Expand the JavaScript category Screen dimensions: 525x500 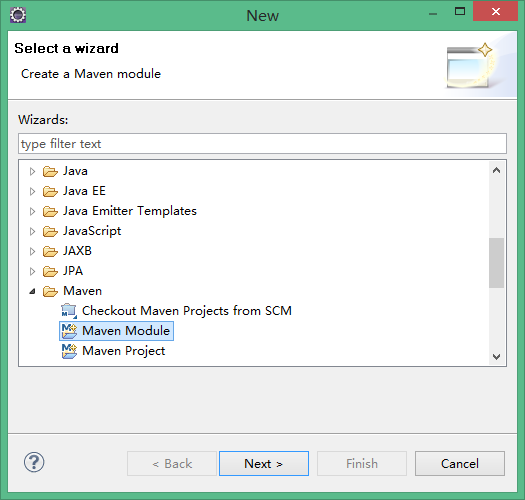click(x=32, y=231)
